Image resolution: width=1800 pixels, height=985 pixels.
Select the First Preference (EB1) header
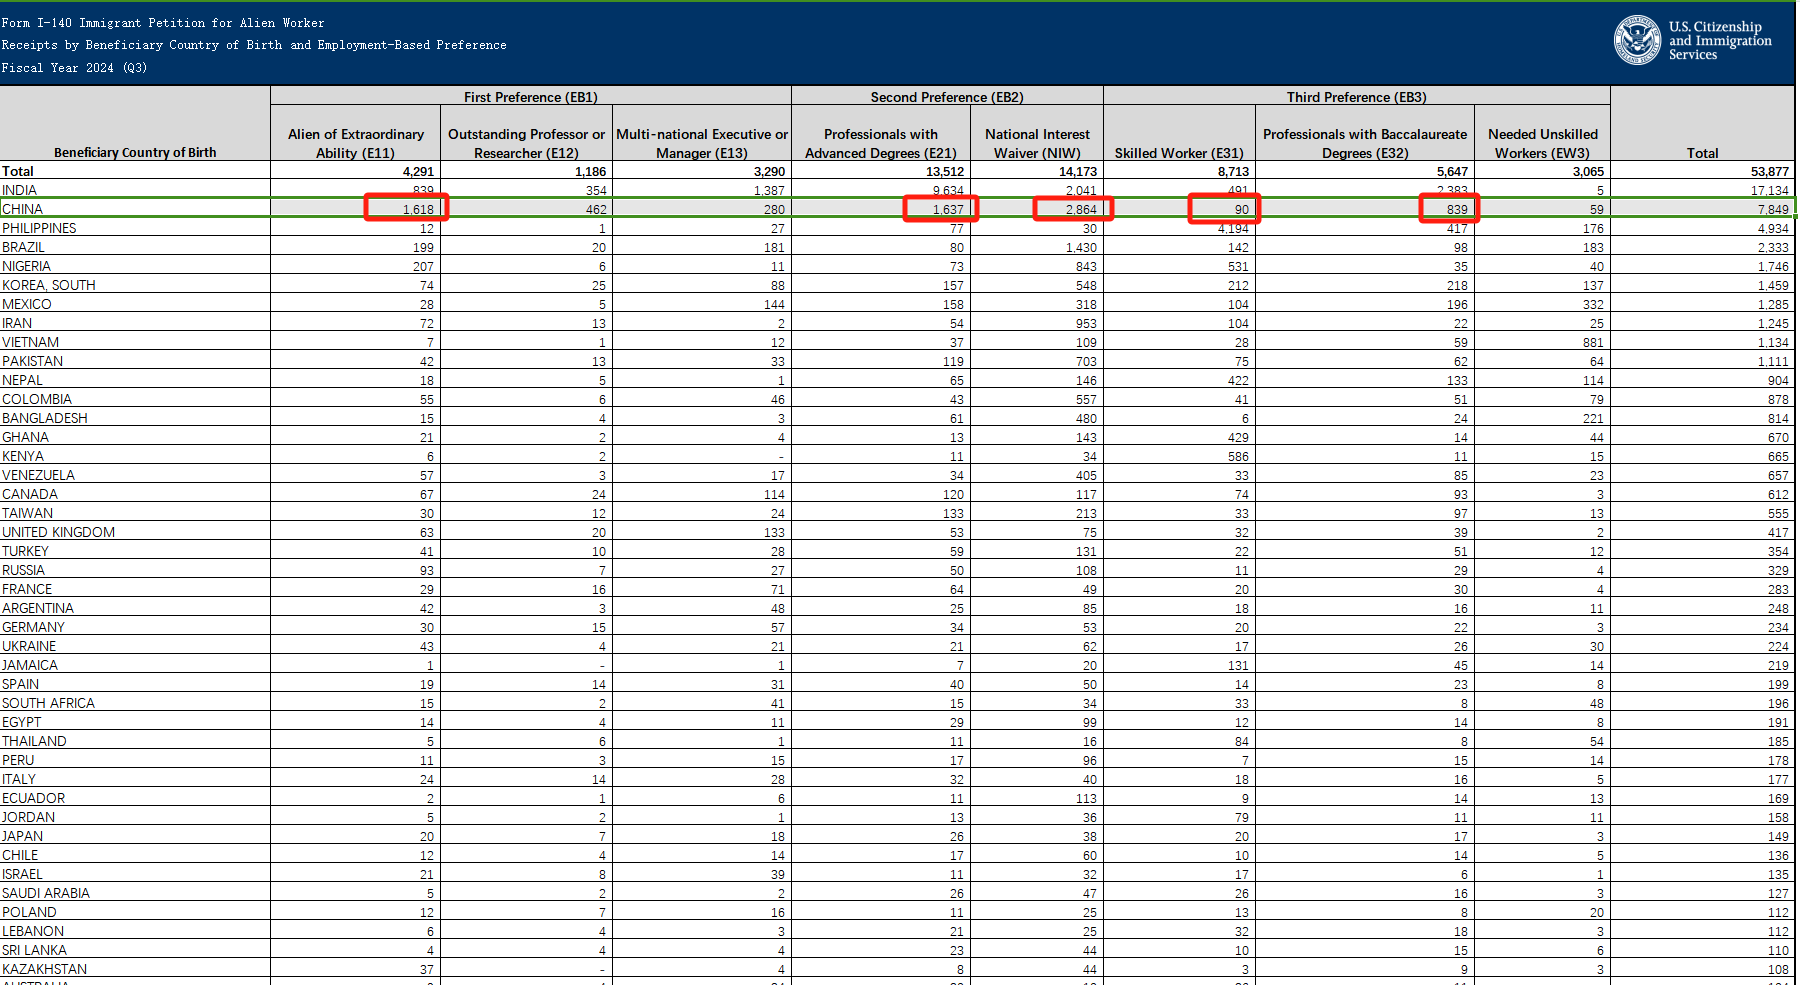pos(530,97)
